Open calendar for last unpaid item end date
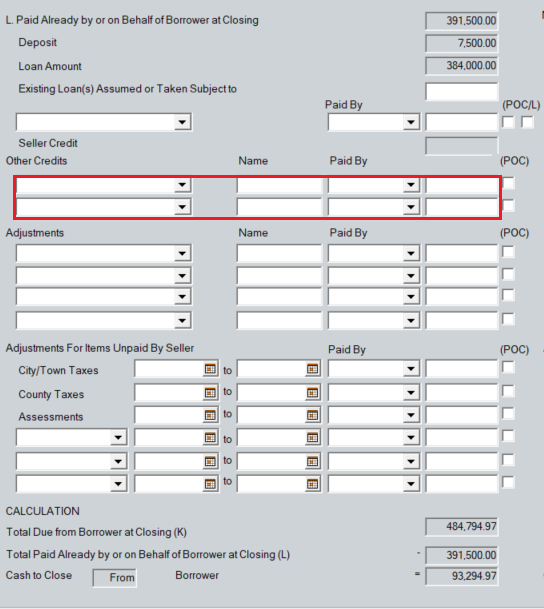Viewport: 544px width, 609px height. 312,484
